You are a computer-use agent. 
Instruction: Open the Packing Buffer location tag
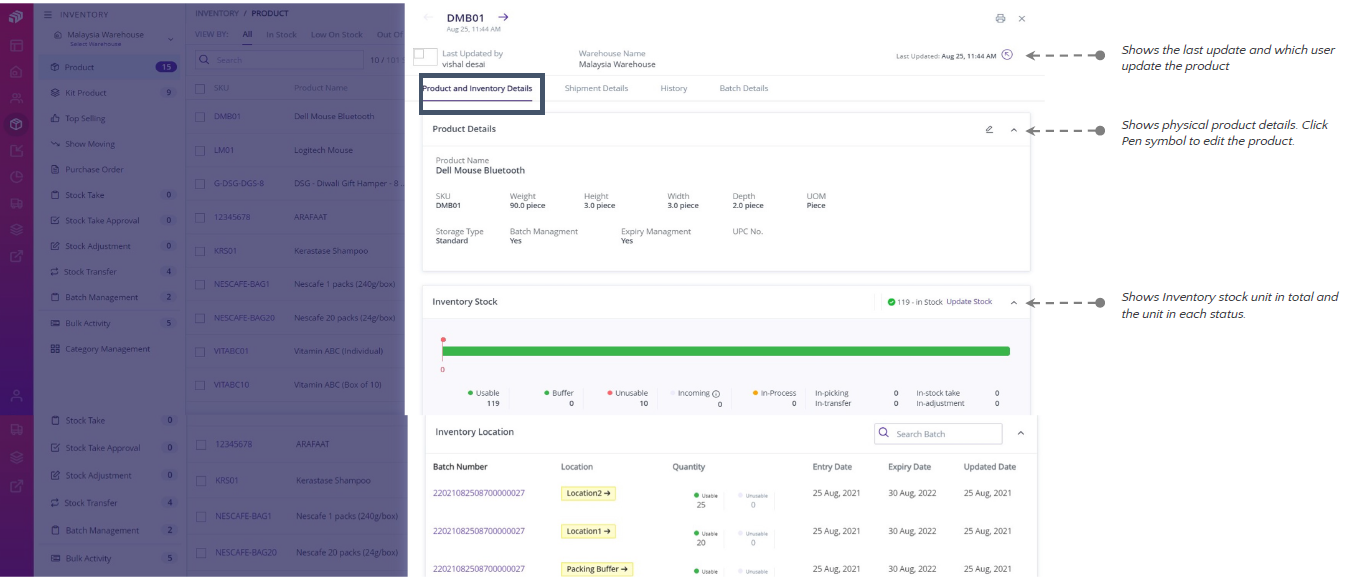pos(597,569)
